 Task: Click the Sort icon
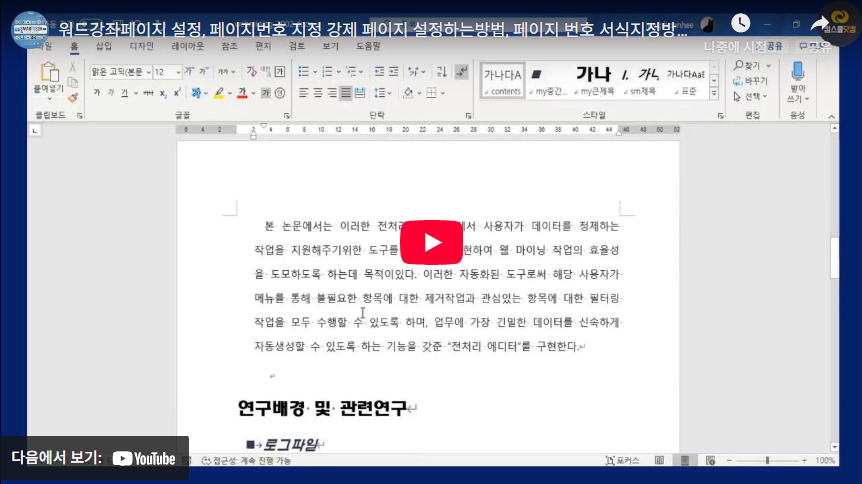click(441, 72)
